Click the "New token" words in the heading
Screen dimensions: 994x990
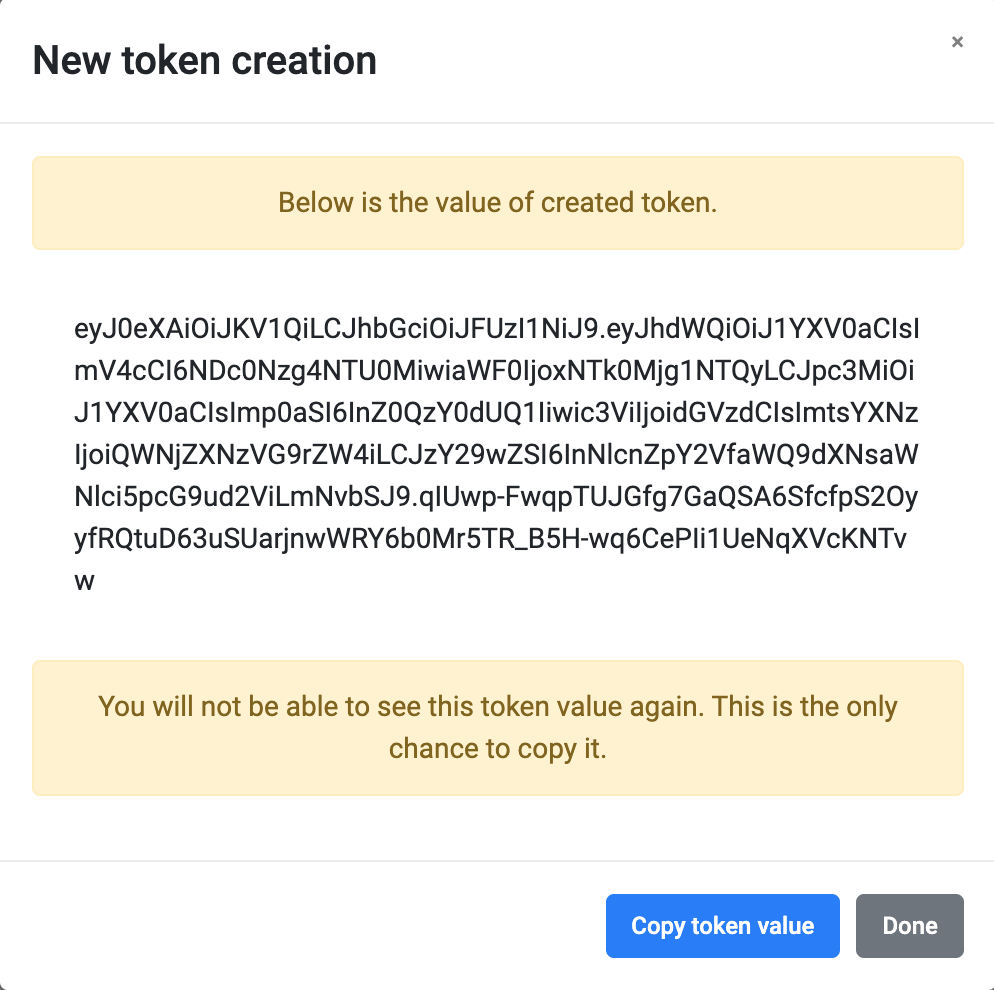(128, 61)
